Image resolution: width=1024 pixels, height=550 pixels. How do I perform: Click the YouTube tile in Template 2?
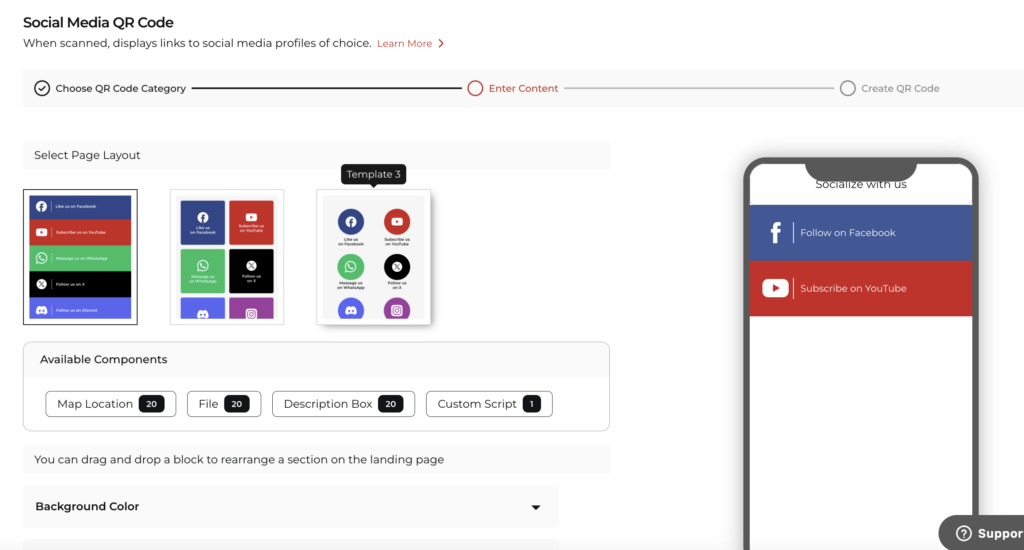251,222
